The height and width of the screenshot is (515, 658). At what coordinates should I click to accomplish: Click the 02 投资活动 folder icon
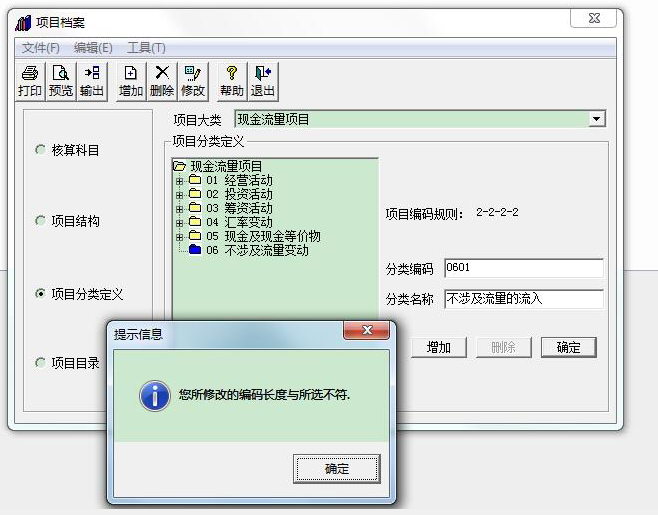(x=195, y=194)
